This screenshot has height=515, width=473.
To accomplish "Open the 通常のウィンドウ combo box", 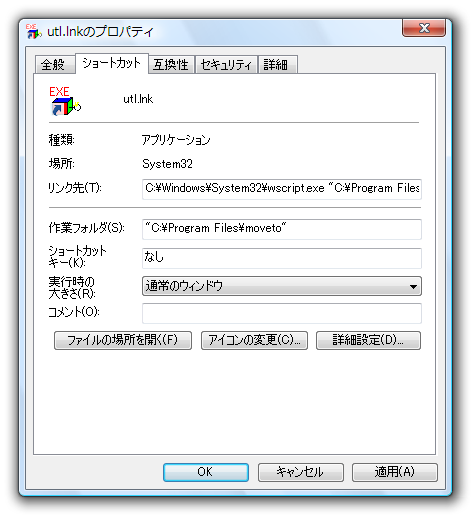I will coord(282,286).
